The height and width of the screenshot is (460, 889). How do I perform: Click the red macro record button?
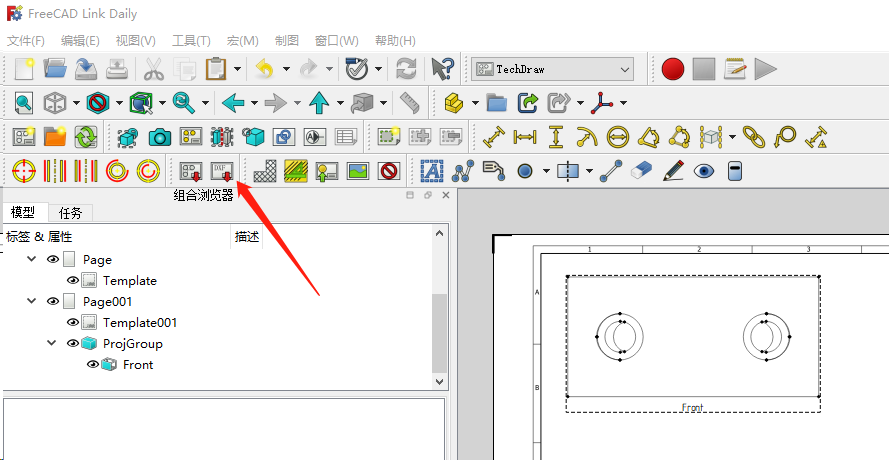672,69
